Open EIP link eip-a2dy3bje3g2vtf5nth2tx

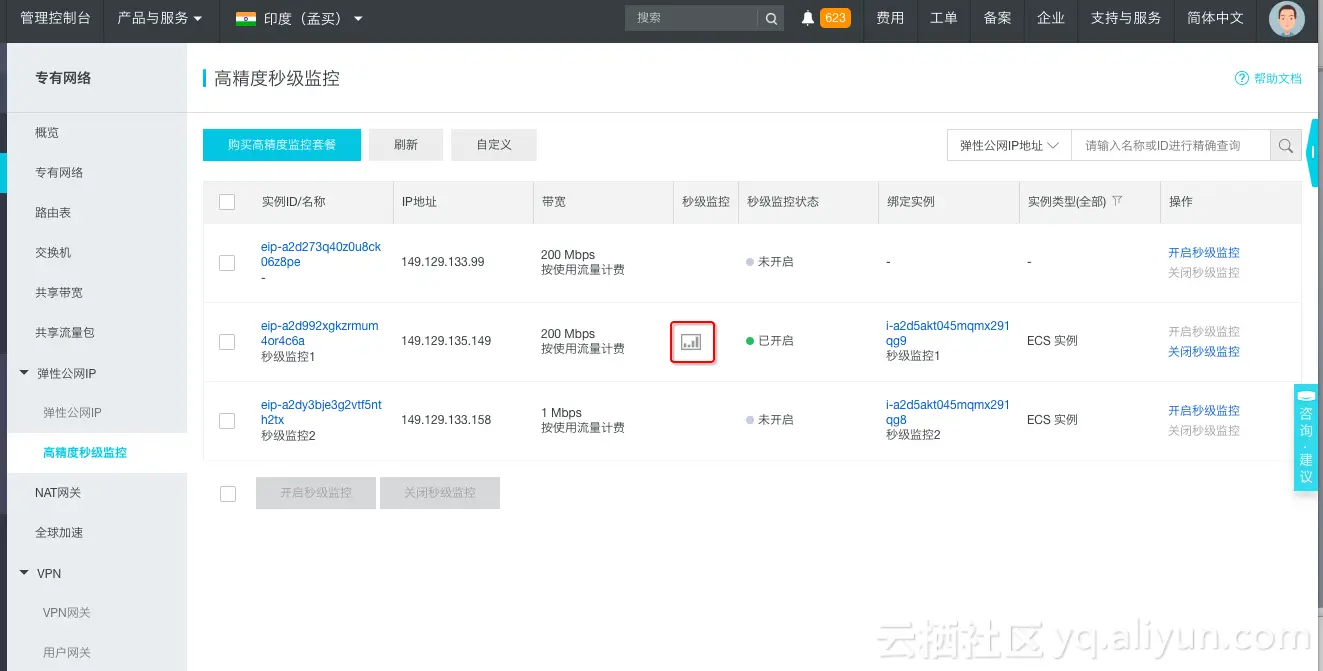[x=321, y=412]
